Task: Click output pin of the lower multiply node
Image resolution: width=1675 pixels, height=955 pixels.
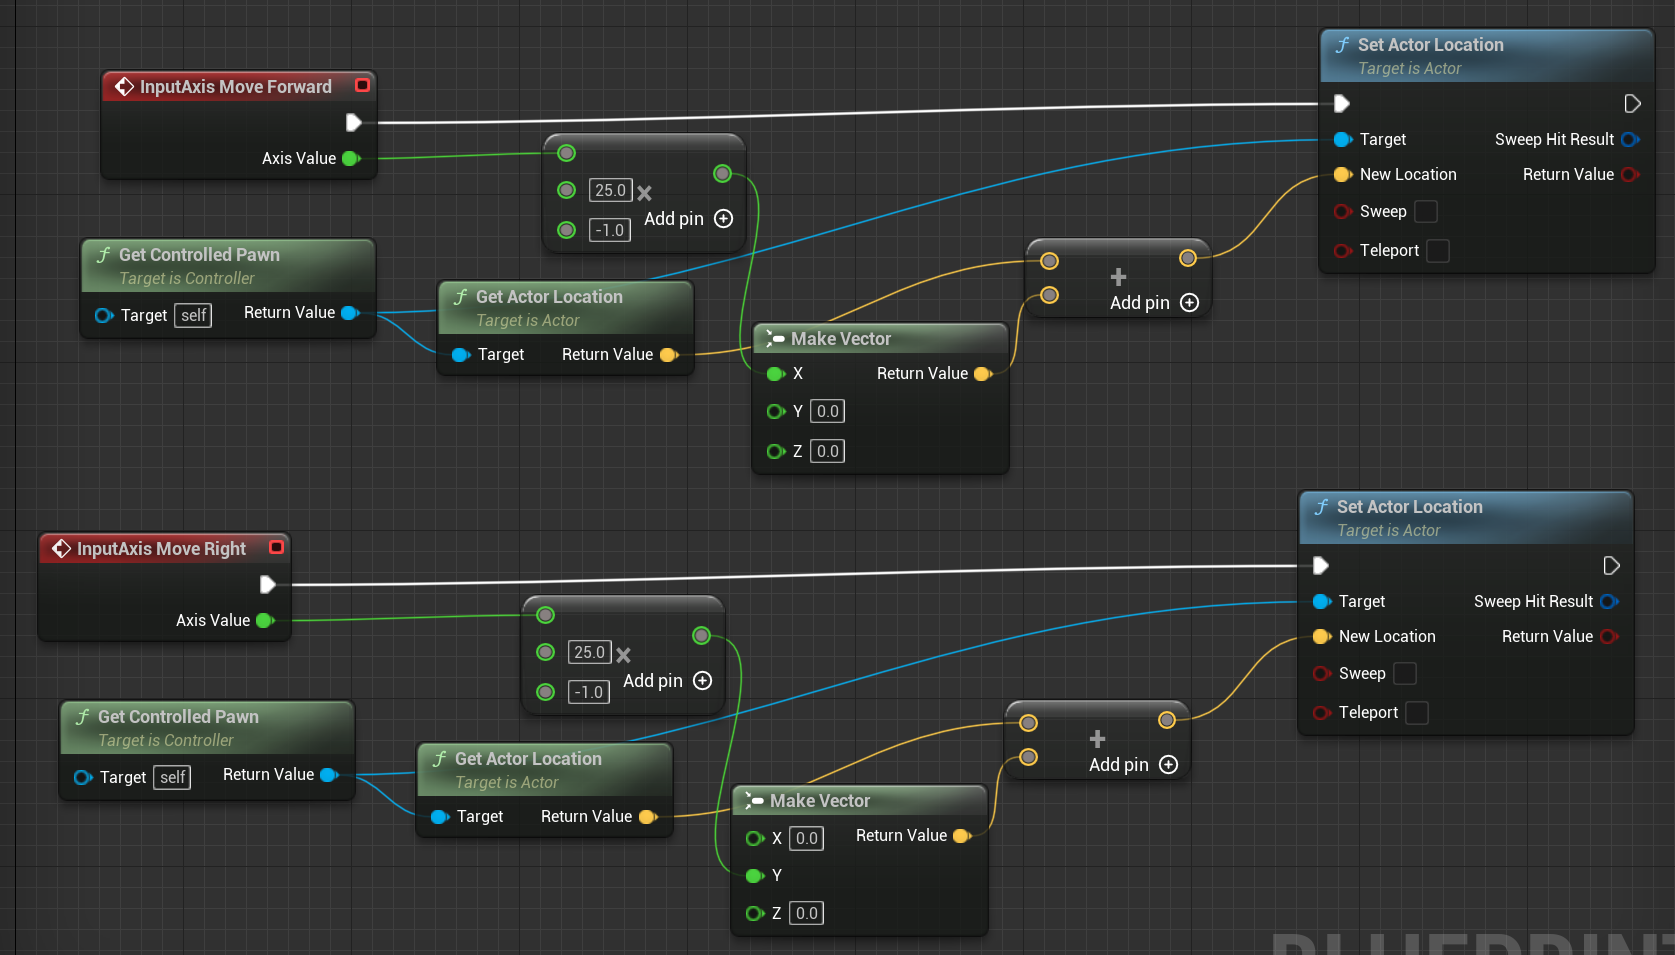Action: [701, 636]
